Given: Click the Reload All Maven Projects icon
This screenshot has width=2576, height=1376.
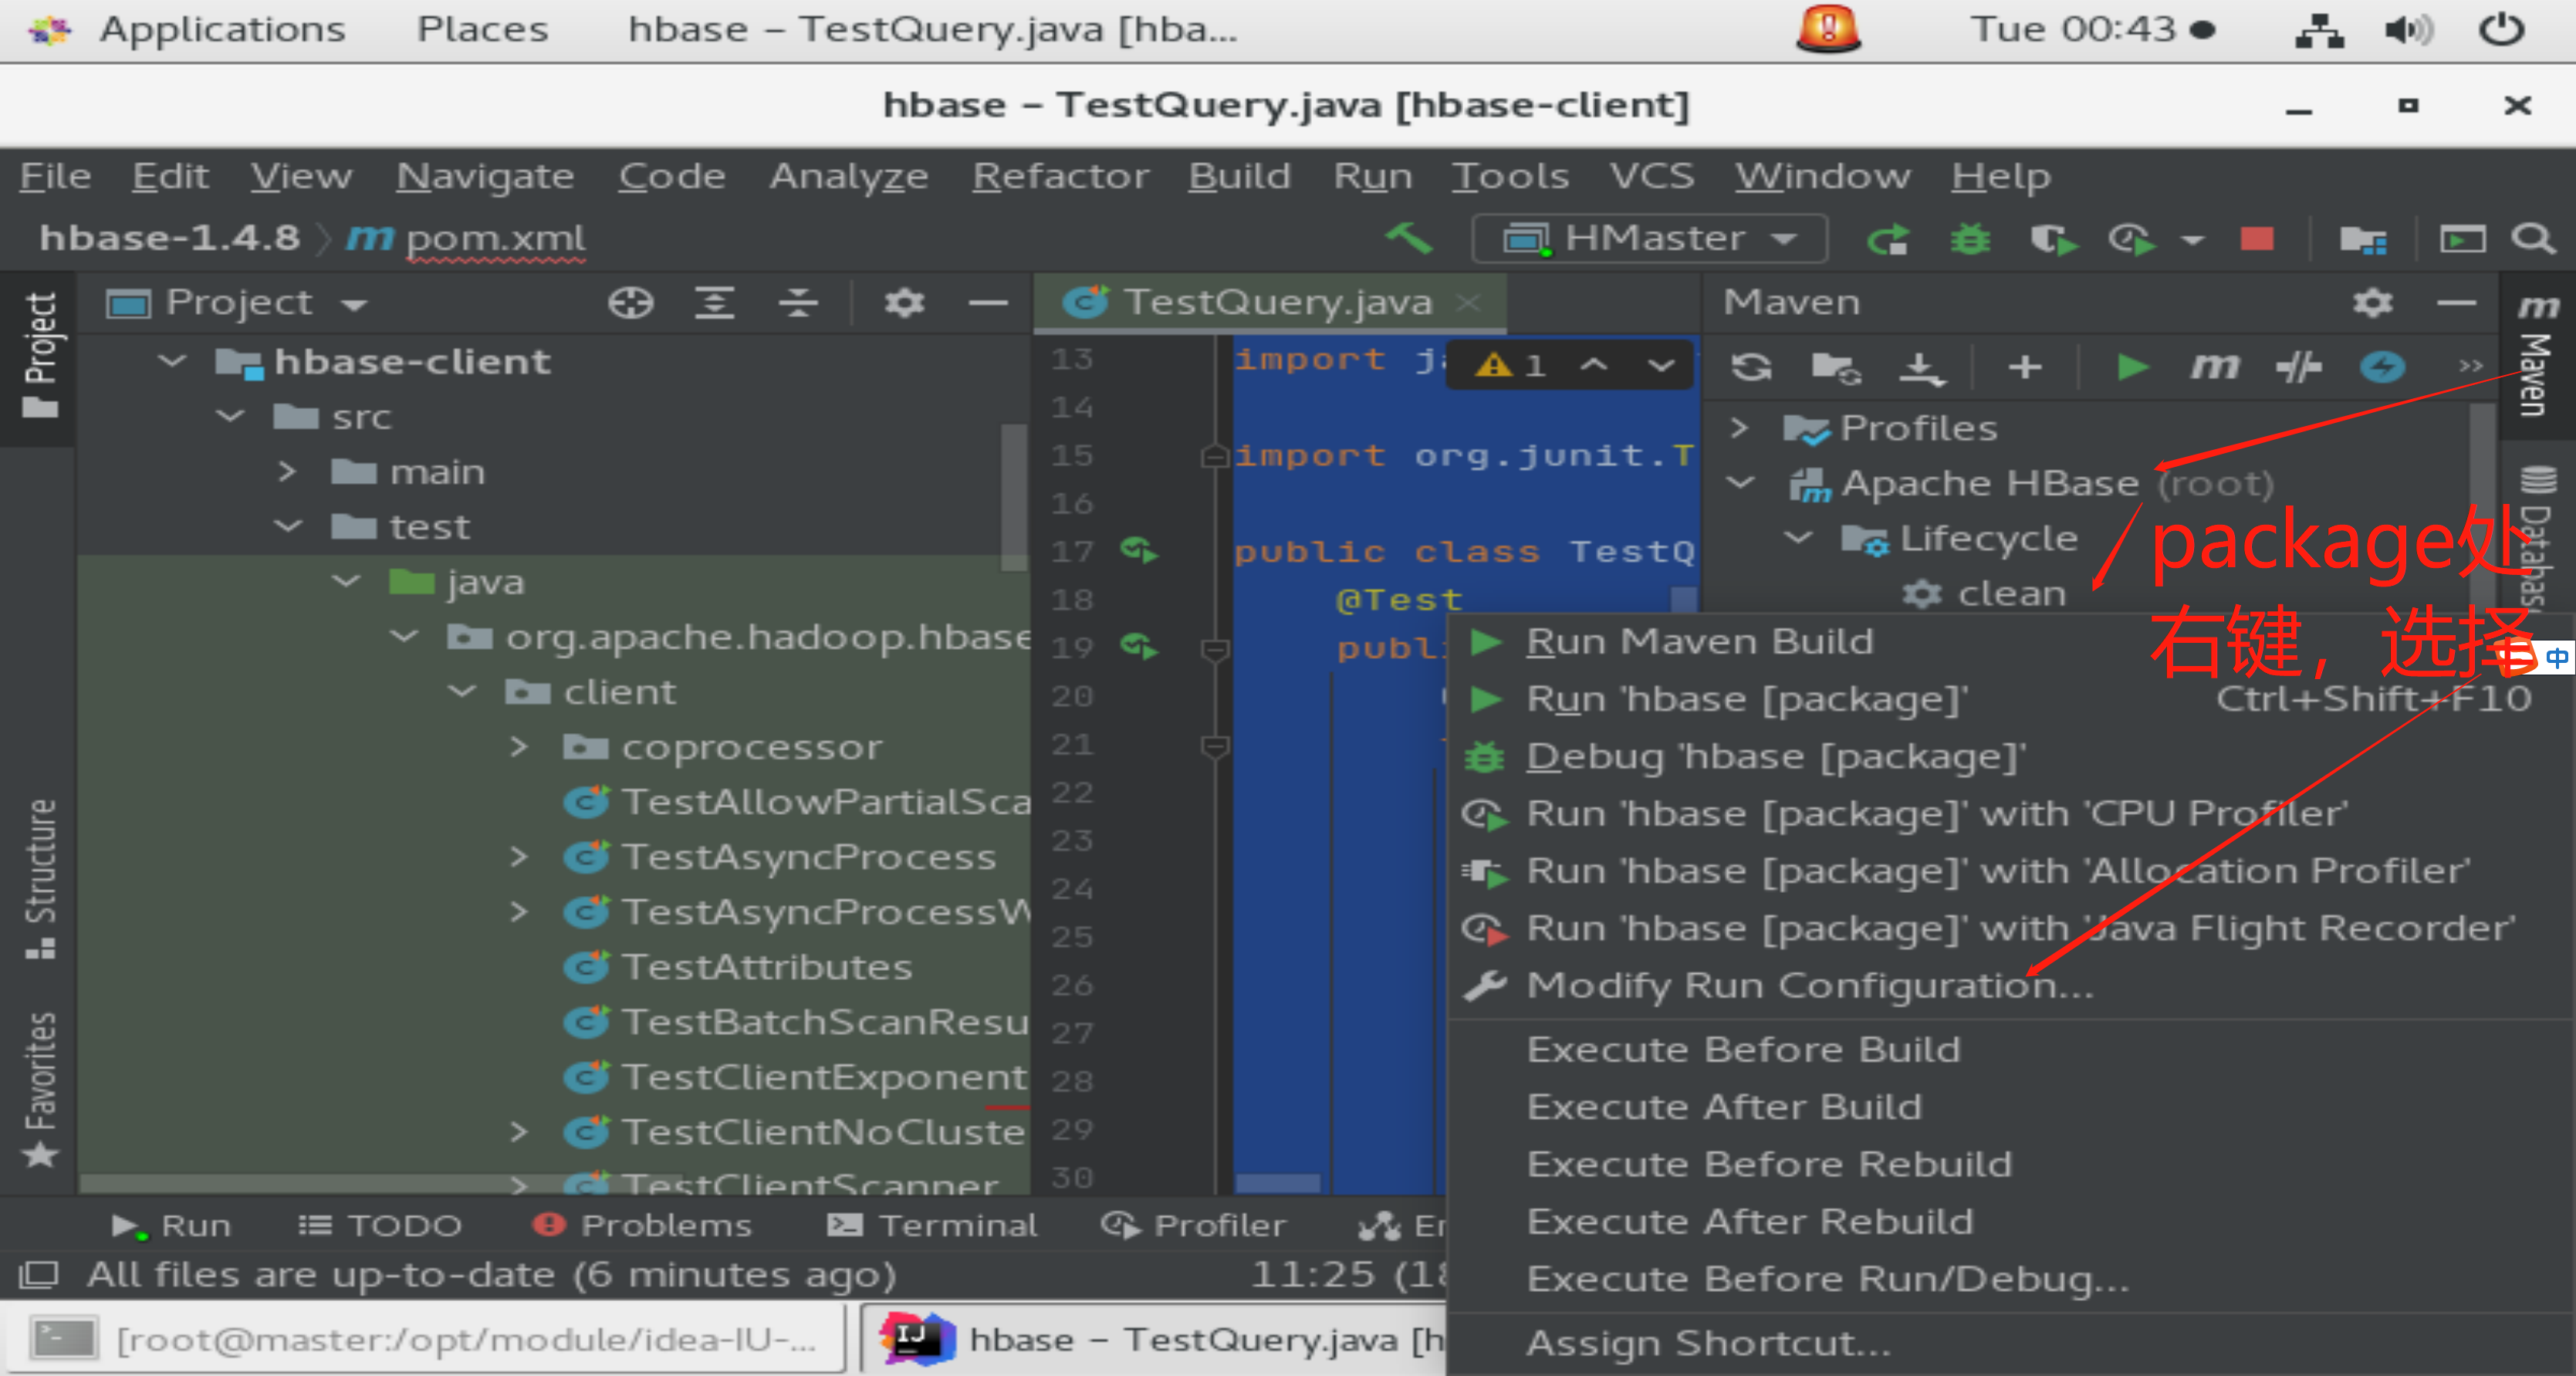Looking at the screenshot, I should (x=1751, y=367).
